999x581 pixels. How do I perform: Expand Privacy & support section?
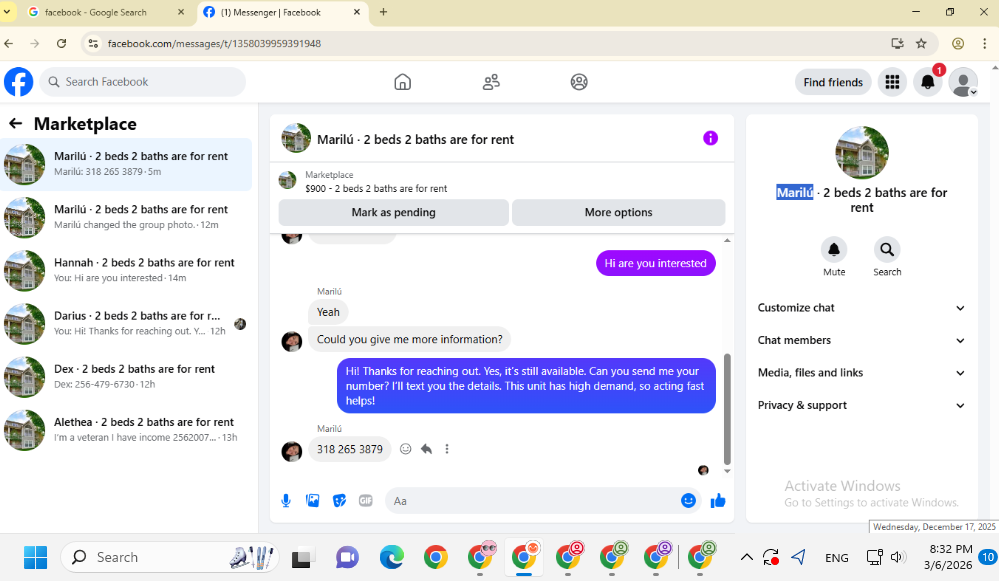(x=861, y=405)
